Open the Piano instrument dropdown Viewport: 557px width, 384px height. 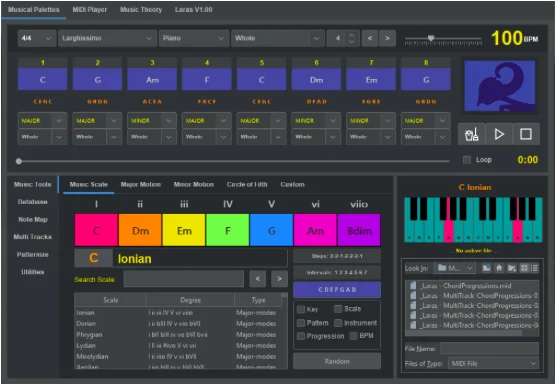(194, 38)
